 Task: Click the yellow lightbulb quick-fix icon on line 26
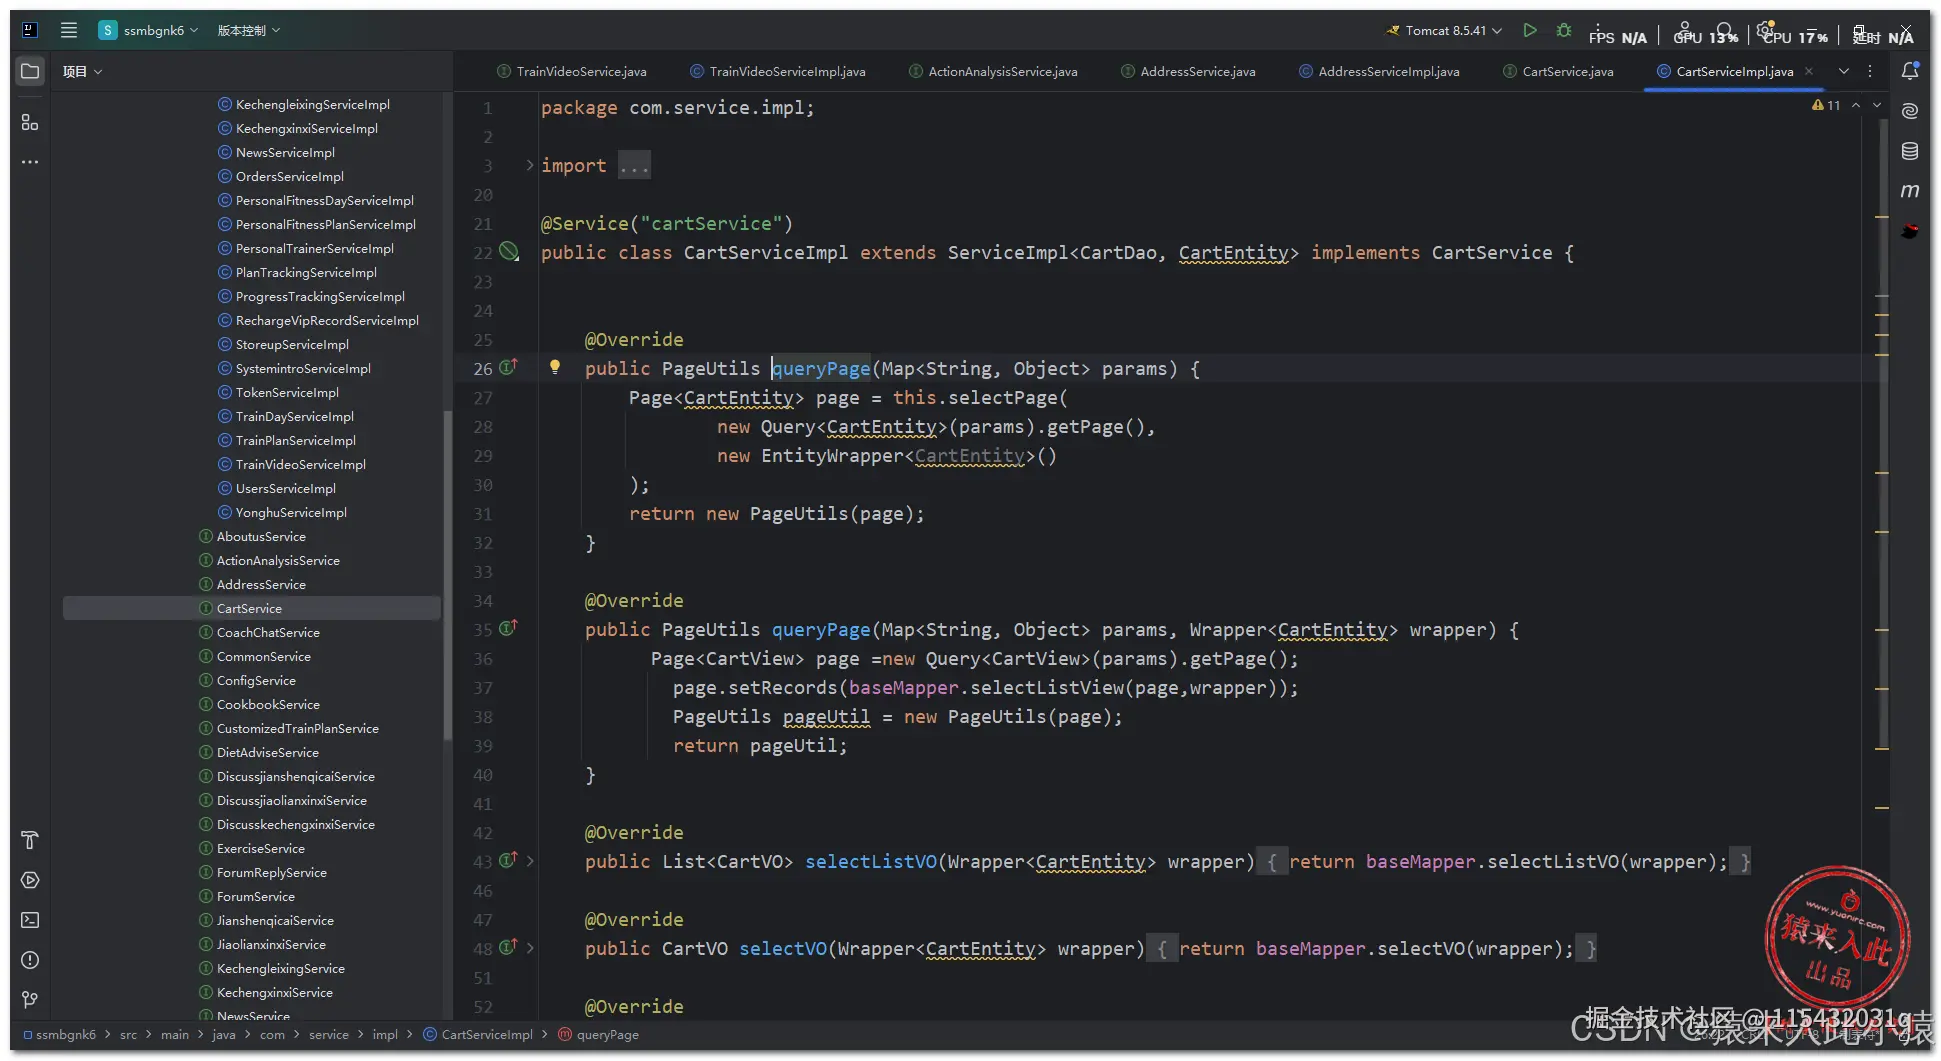pyautogui.click(x=555, y=367)
